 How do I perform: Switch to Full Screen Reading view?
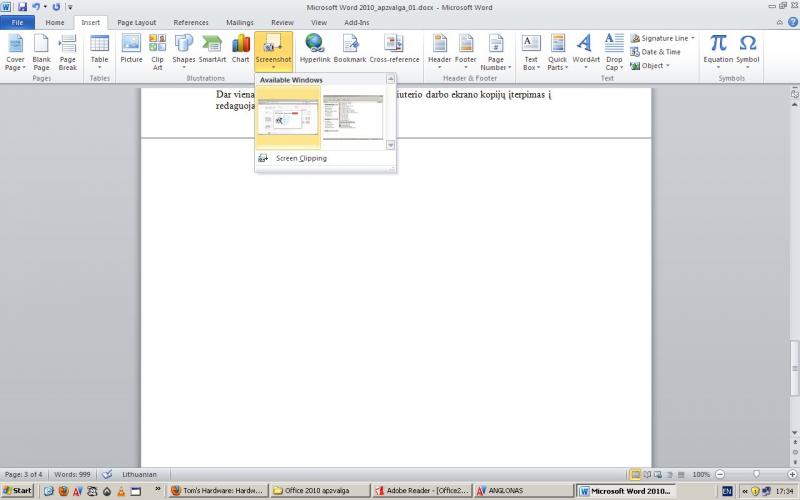click(x=647, y=474)
